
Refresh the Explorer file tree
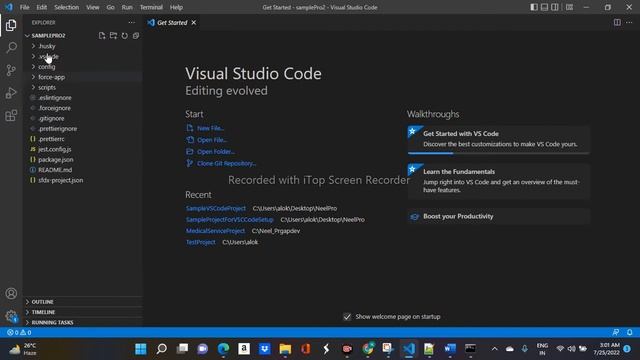(x=124, y=36)
